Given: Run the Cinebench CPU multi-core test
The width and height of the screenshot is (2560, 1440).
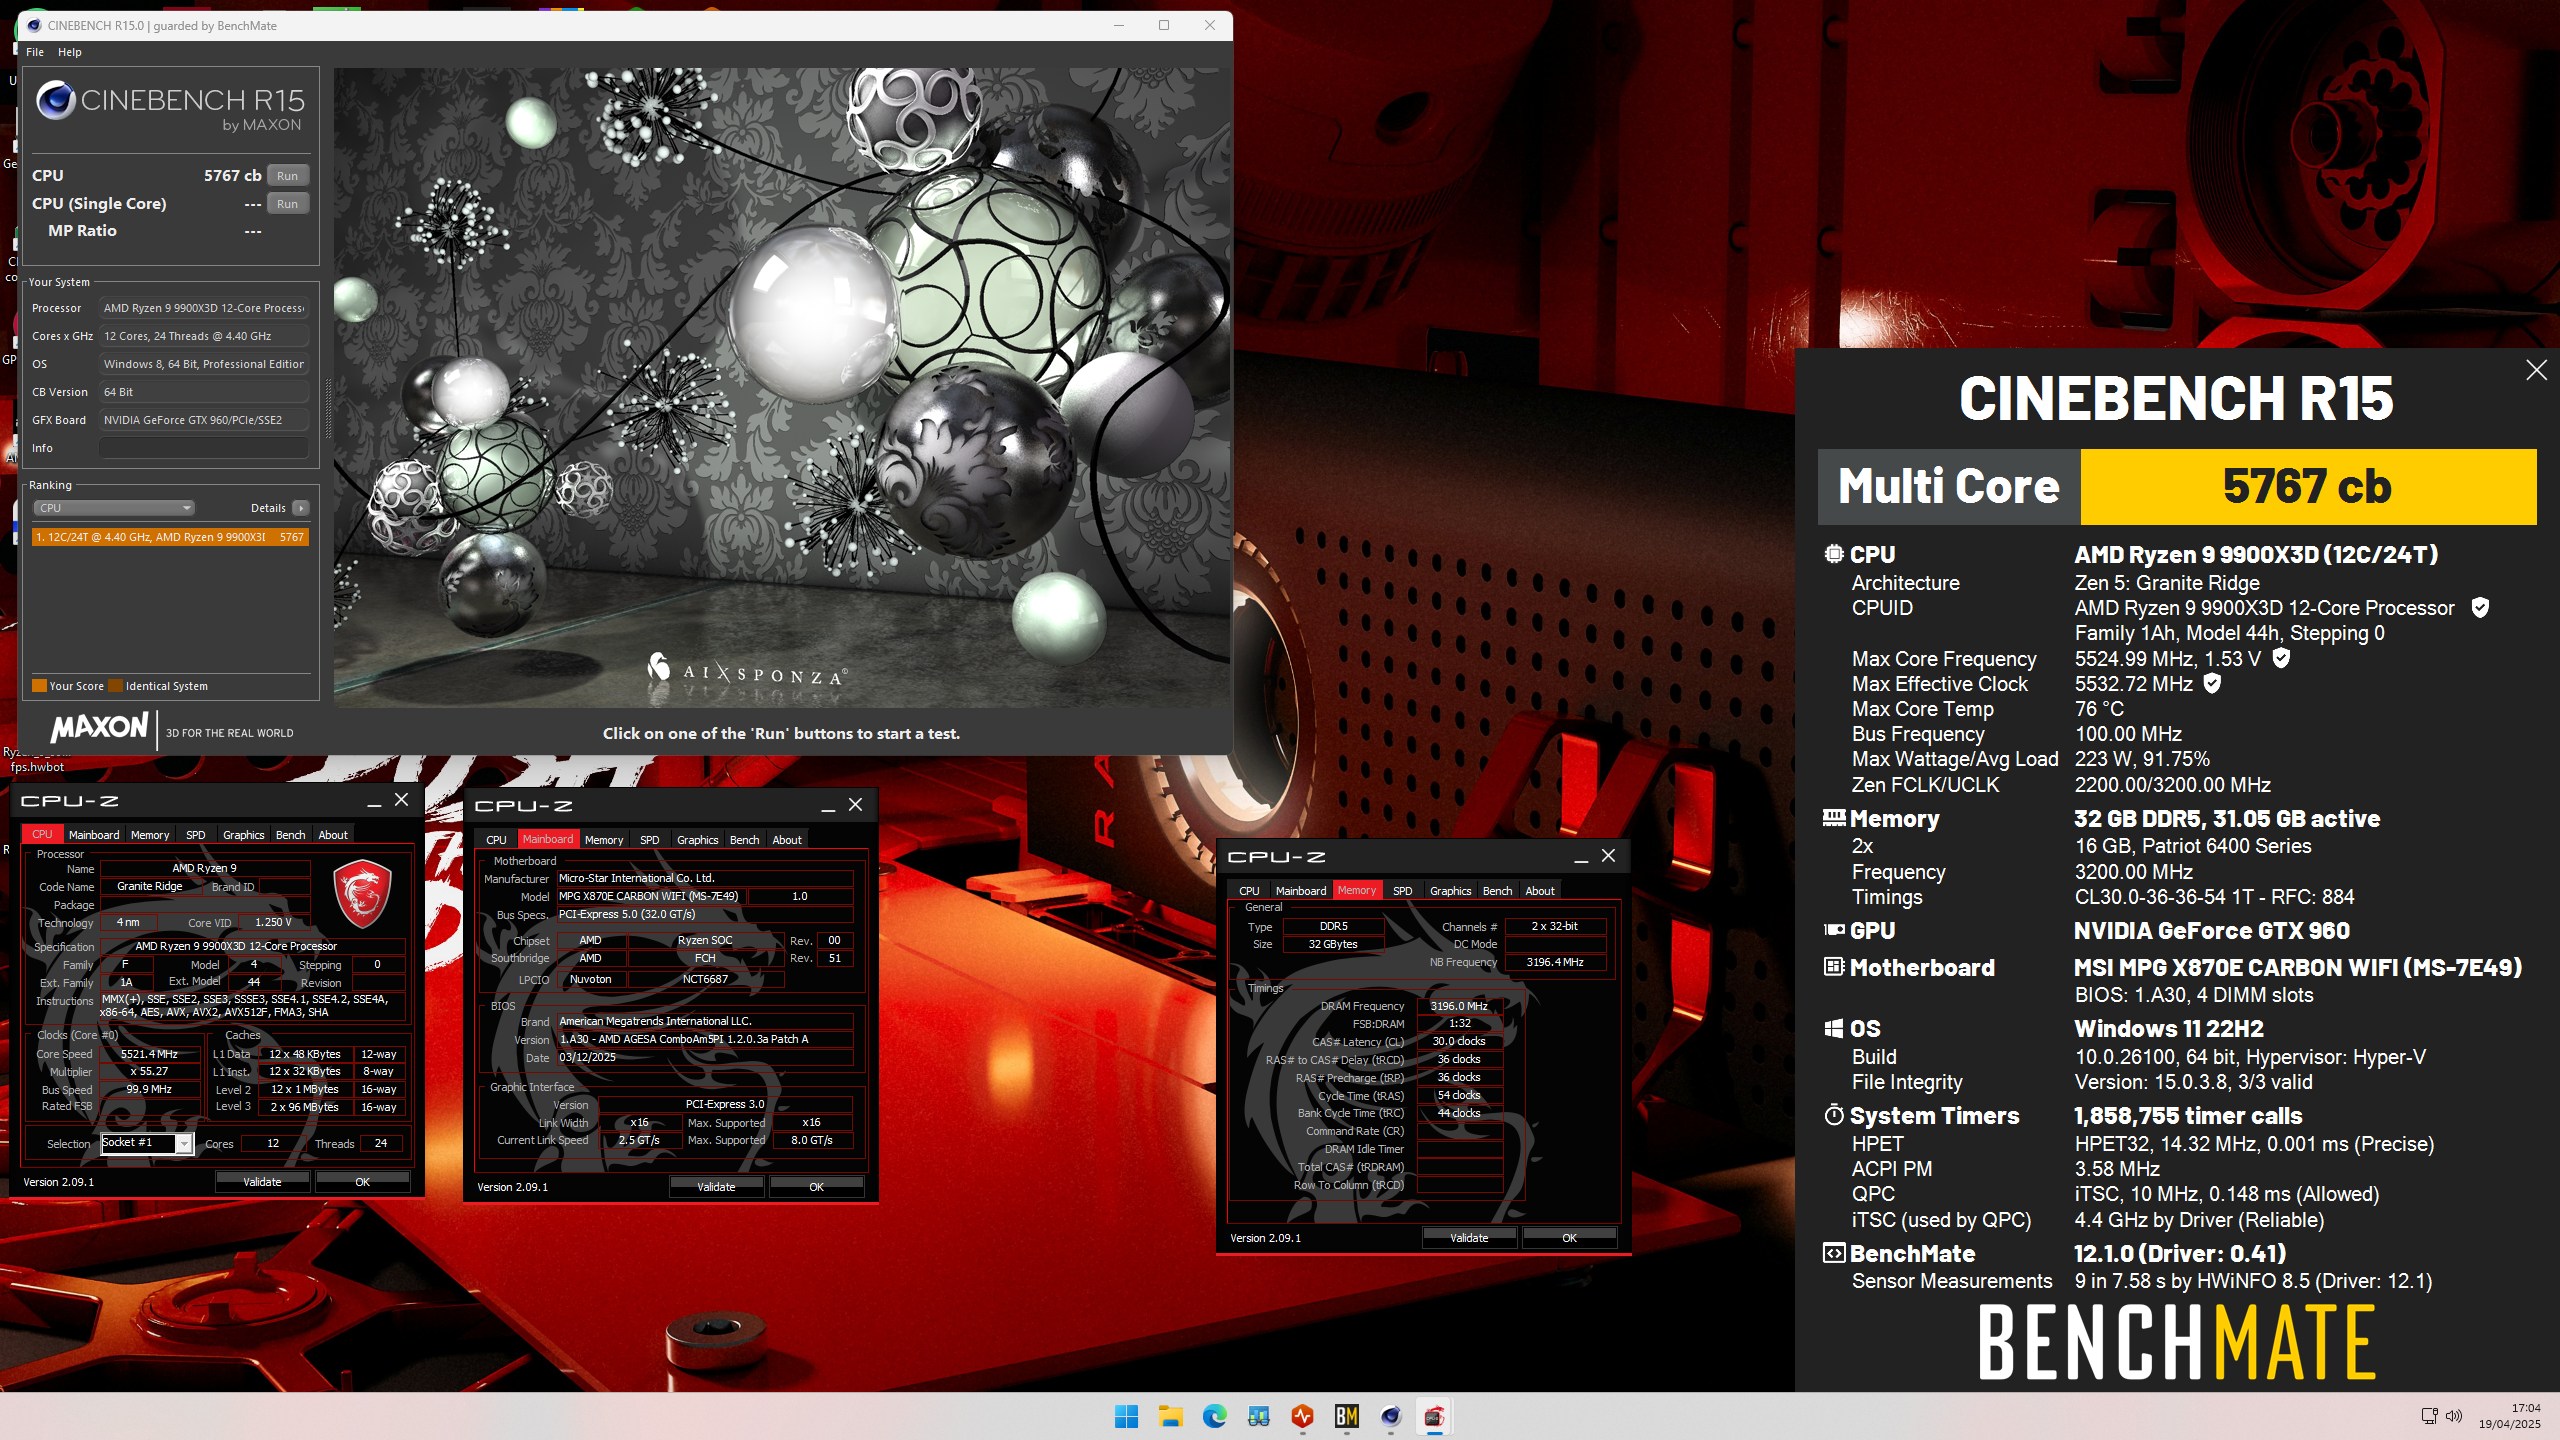Looking at the screenshot, I should [287, 175].
